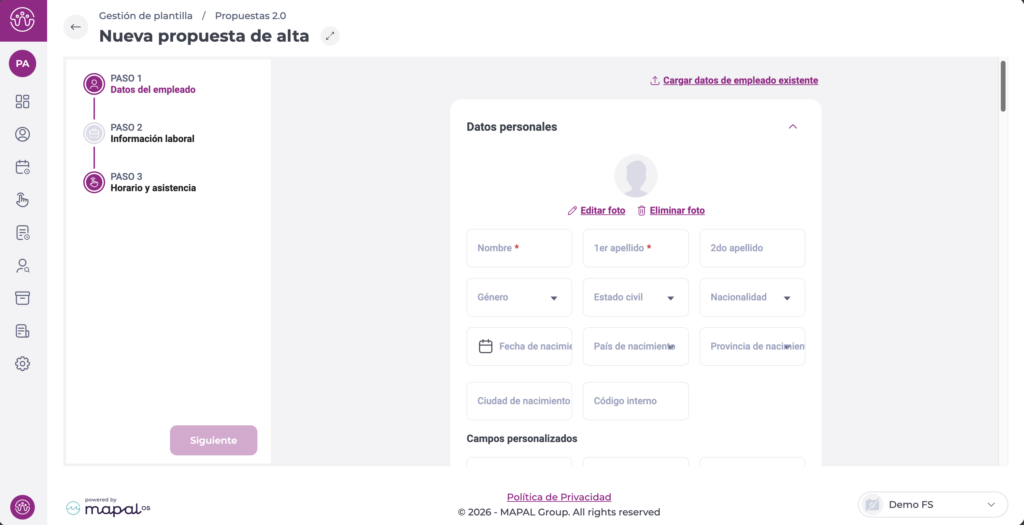The image size is (1024, 525).
Task: Click the back arrow button
Action: click(76, 27)
